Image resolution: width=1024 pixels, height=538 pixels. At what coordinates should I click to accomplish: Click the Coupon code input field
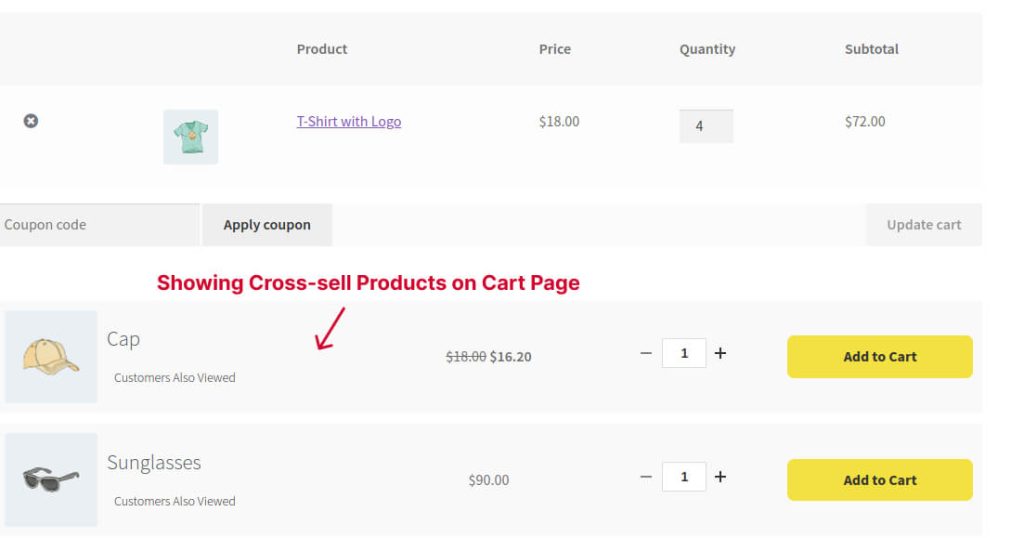click(98, 225)
